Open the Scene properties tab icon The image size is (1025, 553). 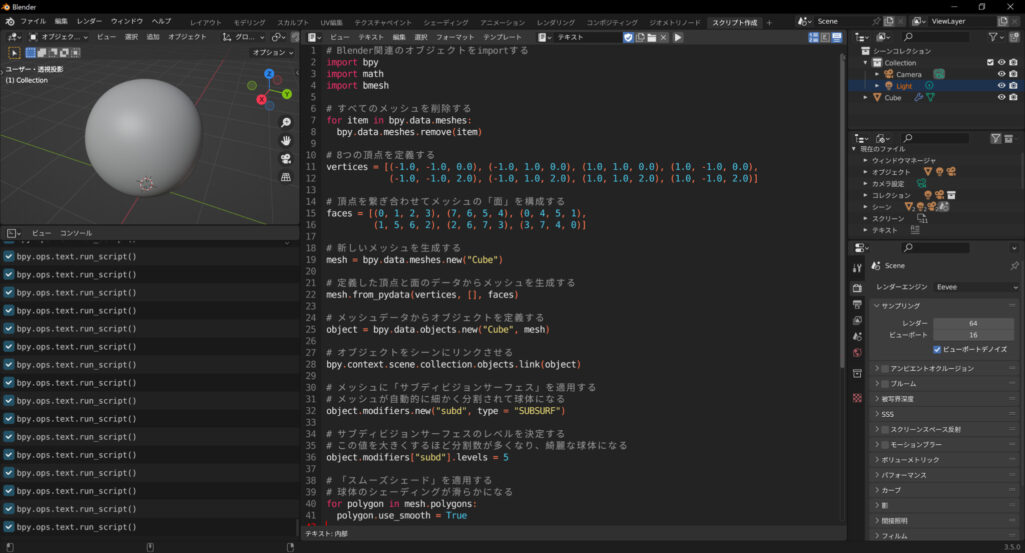point(857,337)
